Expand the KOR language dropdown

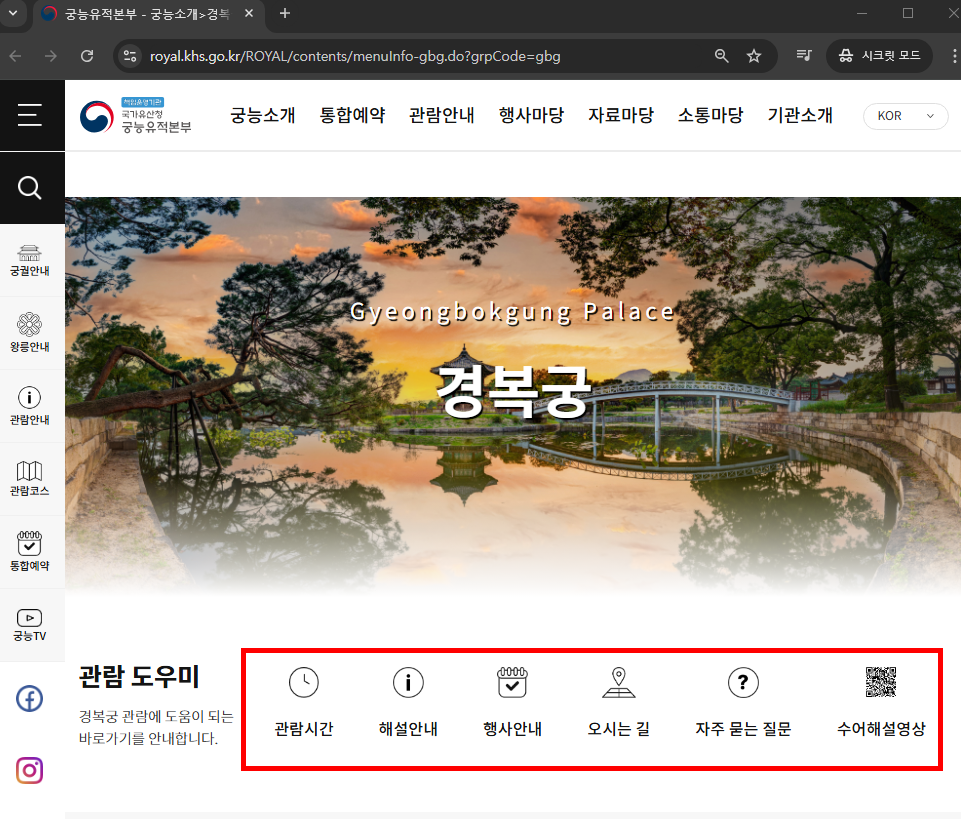tap(903, 116)
